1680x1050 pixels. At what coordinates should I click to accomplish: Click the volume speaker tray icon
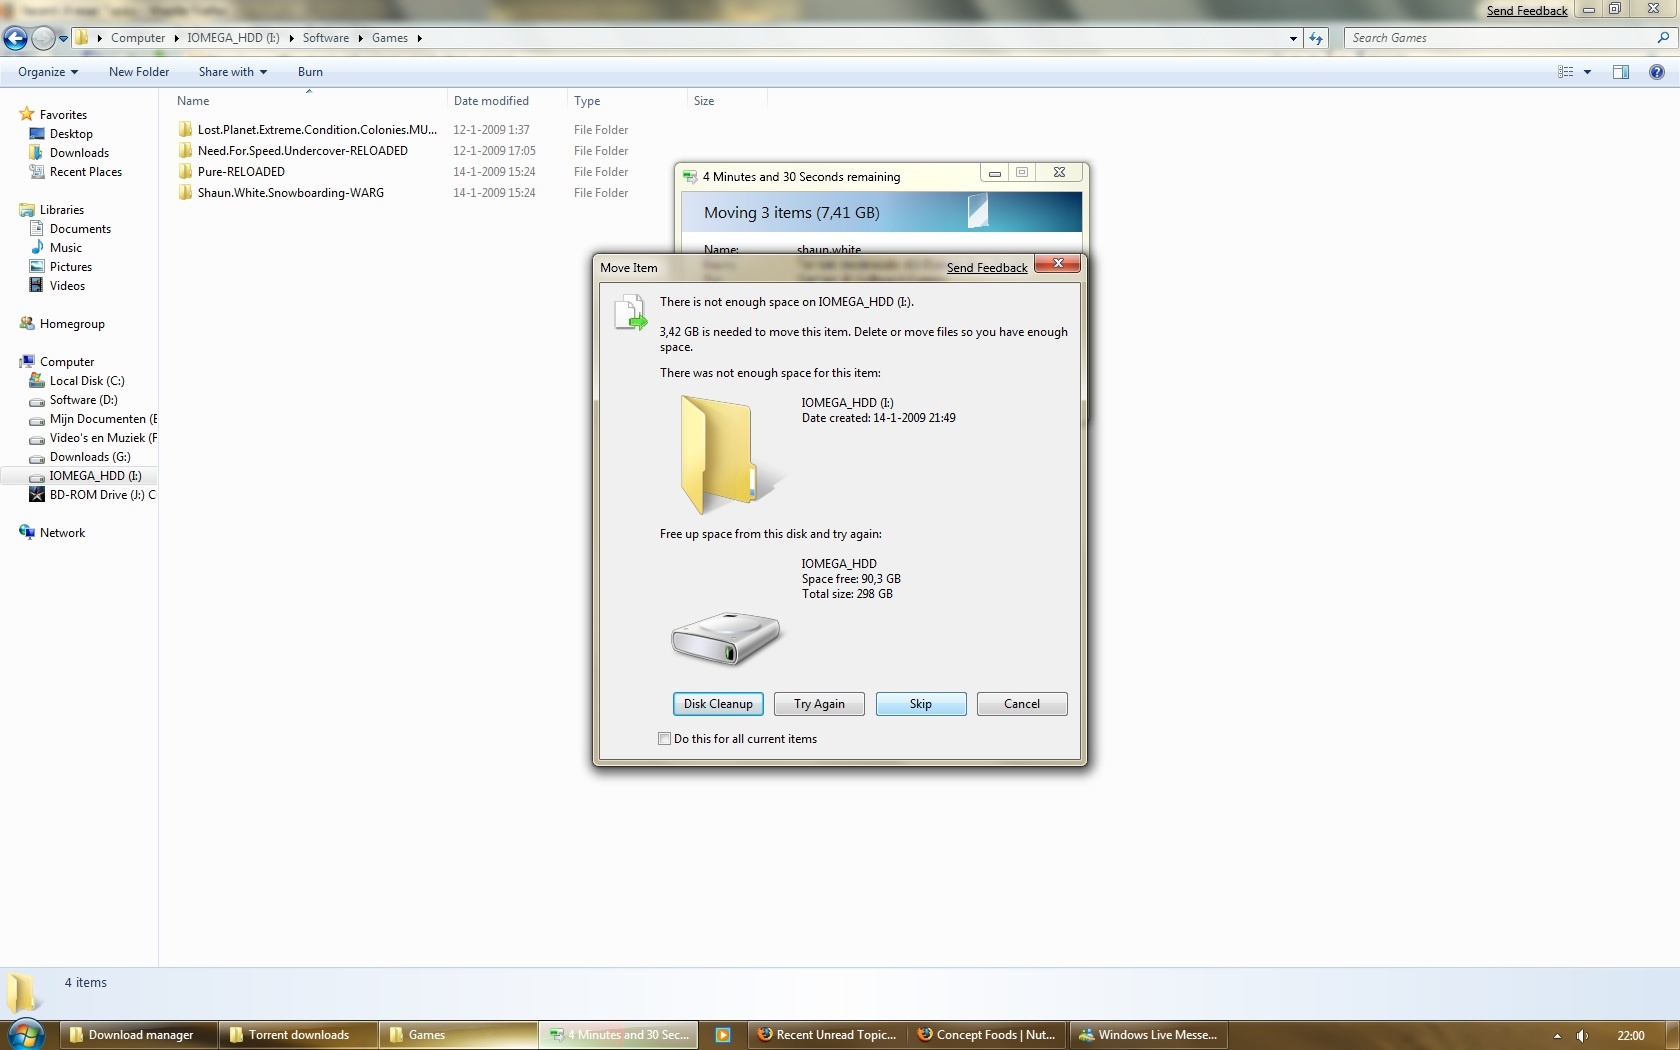click(x=1582, y=1036)
